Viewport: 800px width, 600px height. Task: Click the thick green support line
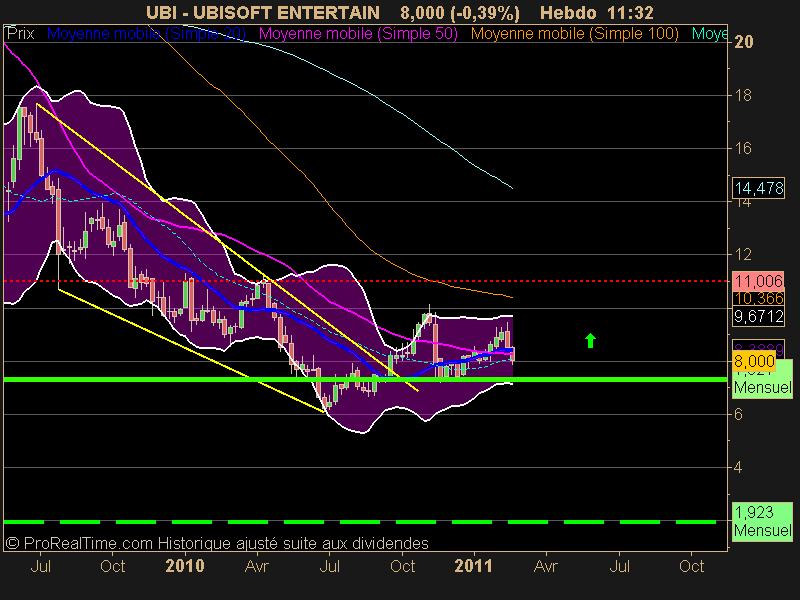pos(365,380)
